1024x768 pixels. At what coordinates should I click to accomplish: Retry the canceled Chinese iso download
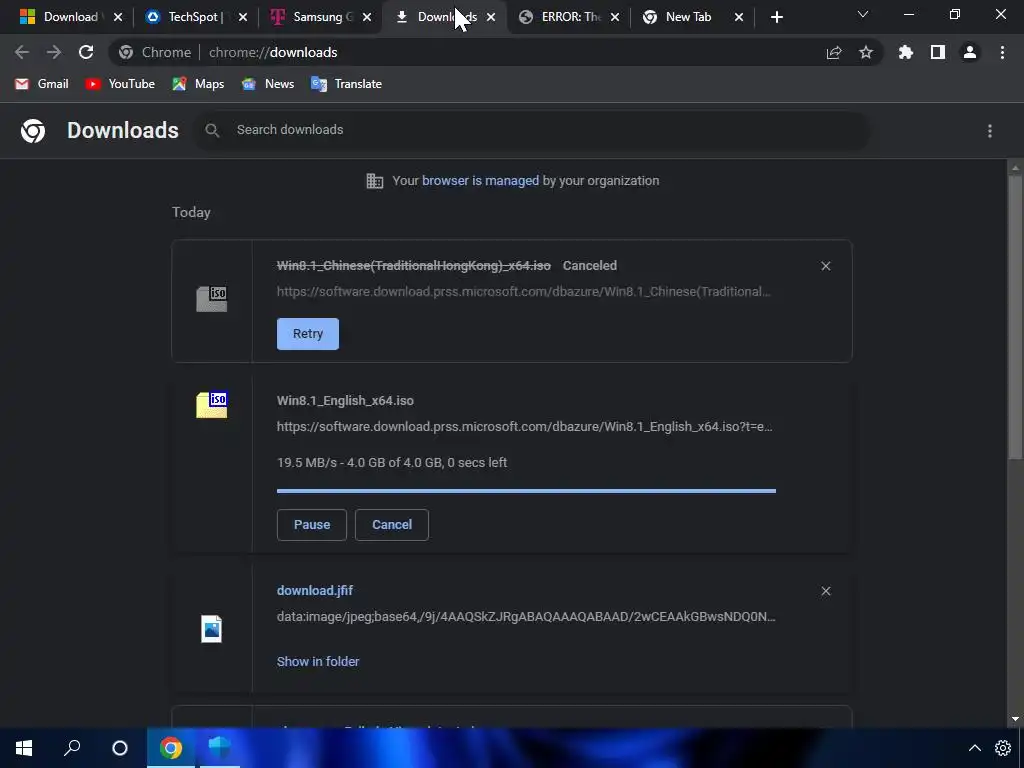[x=308, y=334]
